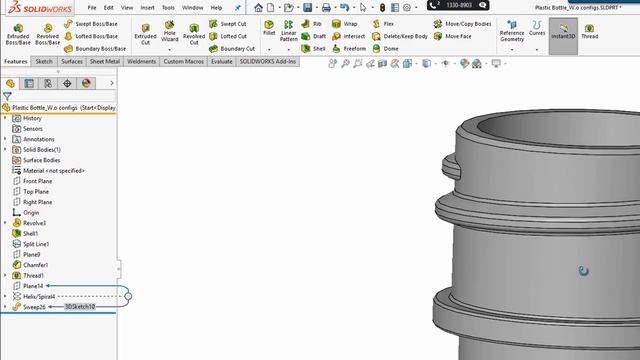Image resolution: width=640 pixels, height=360 pixels.
Task: Open the PropertyManager tab icon
Action: pos(29,83)
